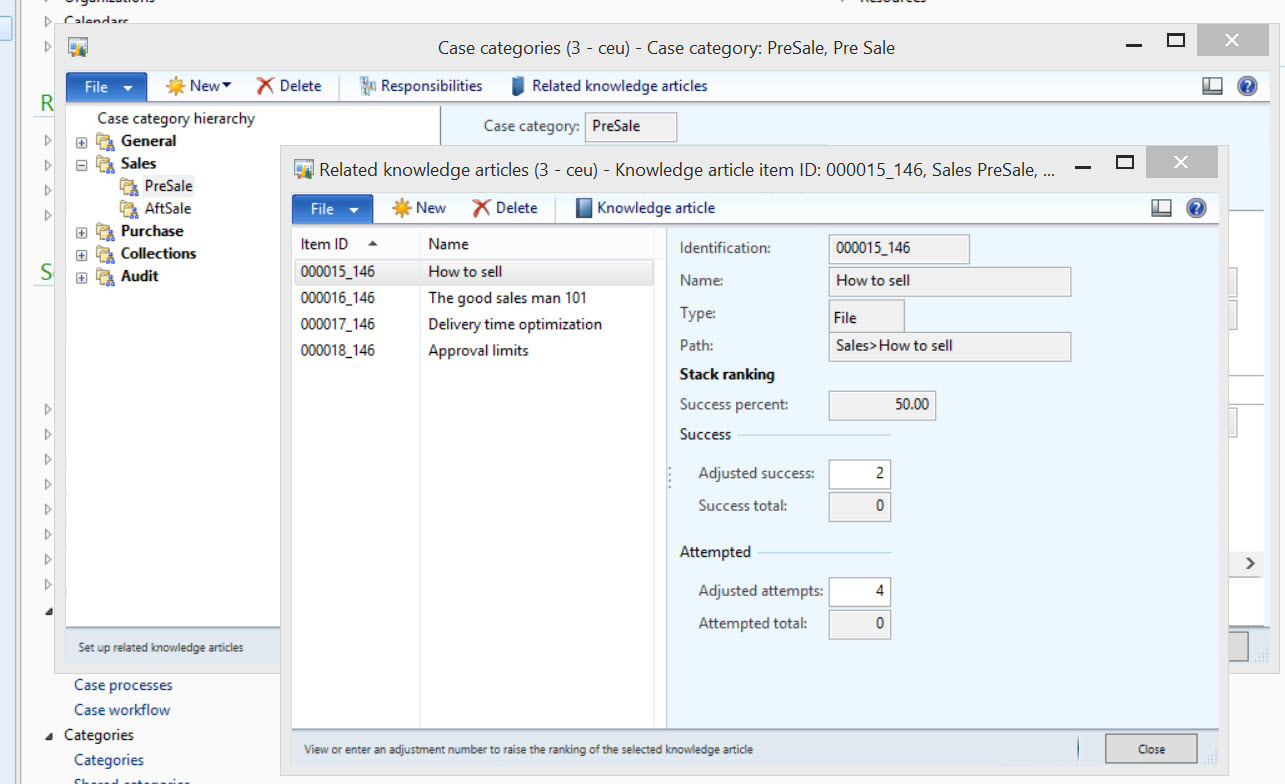Click the help icon in Related knowledge articles window
1285x784 pixels.
pos(1196,208)
